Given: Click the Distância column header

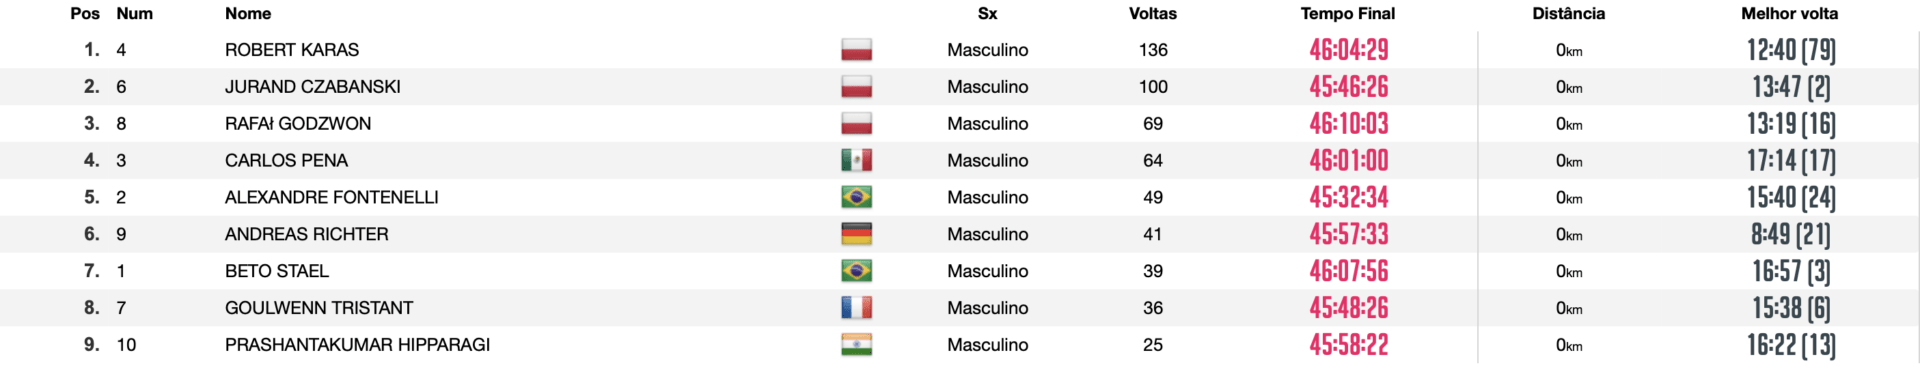Looking at the screenshot, I should [x=1569, y=14].
